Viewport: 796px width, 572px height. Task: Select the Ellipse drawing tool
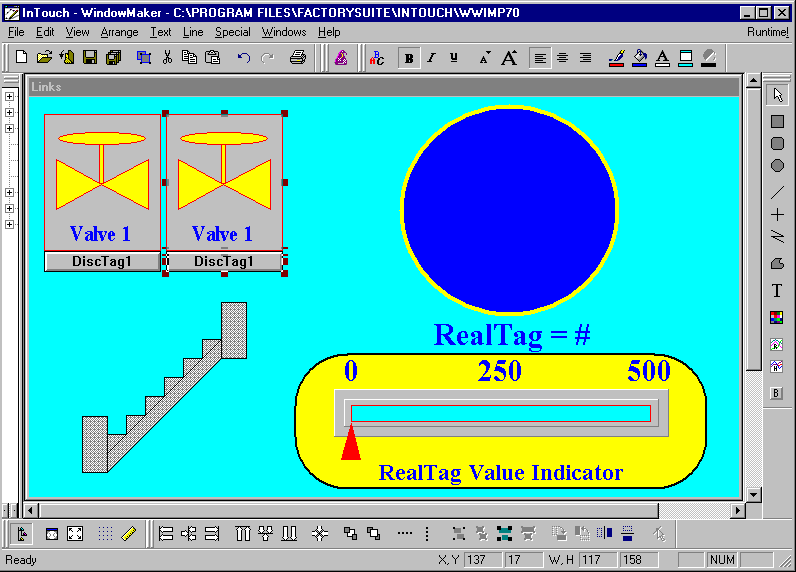(777, 166)
